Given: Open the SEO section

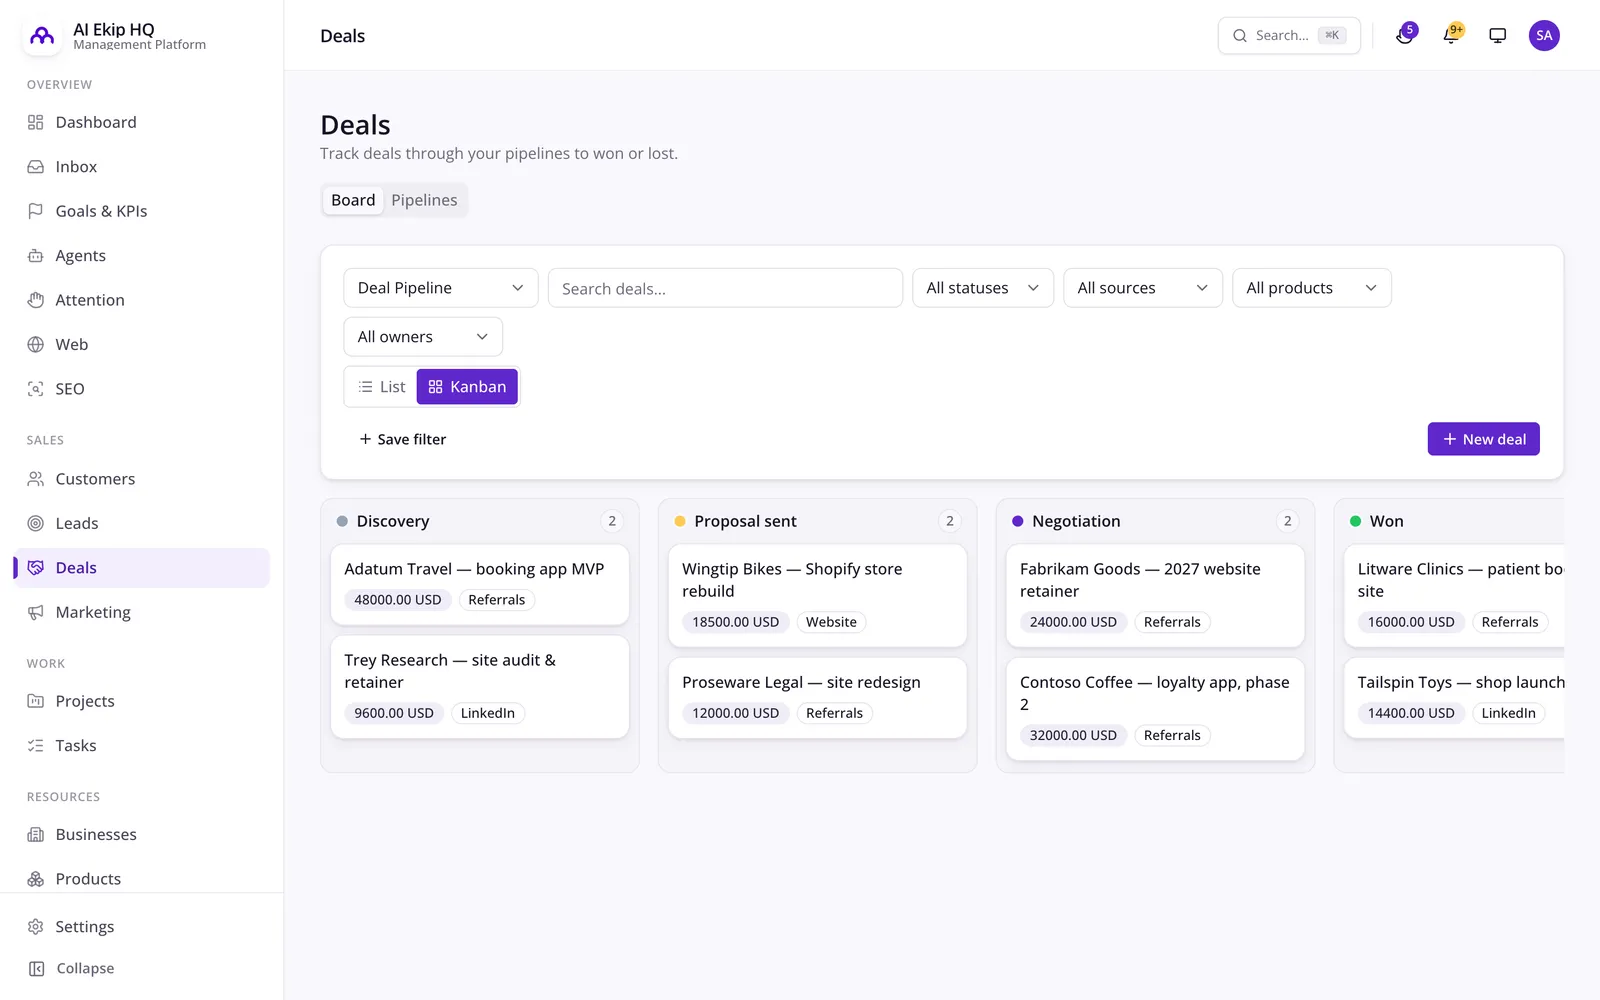Looking at the screenshot, I should click(x=142, y=389).
